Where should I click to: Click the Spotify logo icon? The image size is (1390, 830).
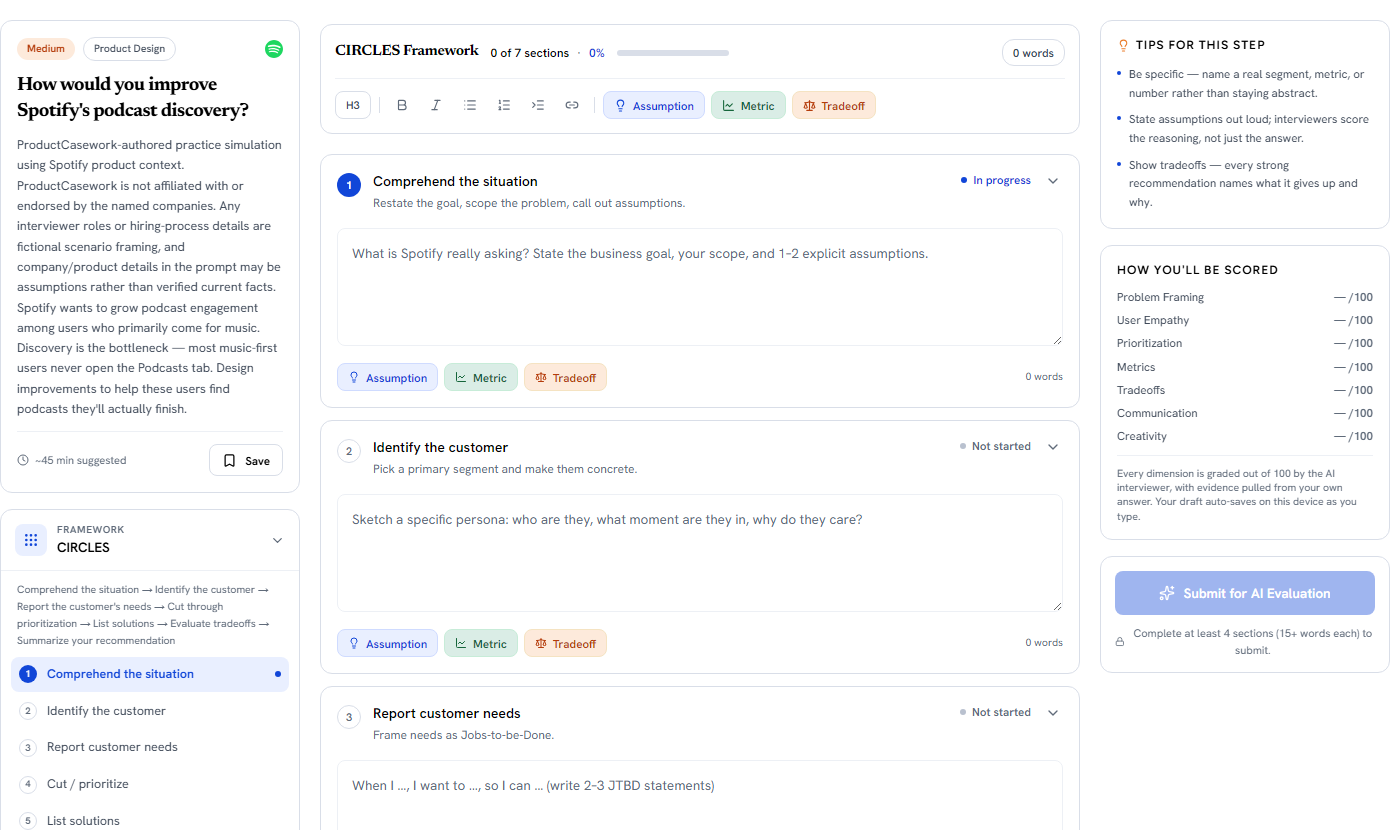(x=274, y=48)
